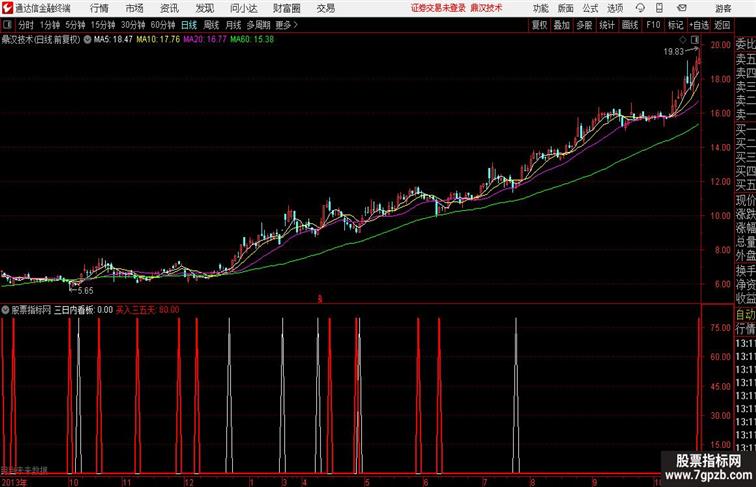Open the 问小达 menu
The width and height of the screenshot is (756, 487).
coord(244,8)
